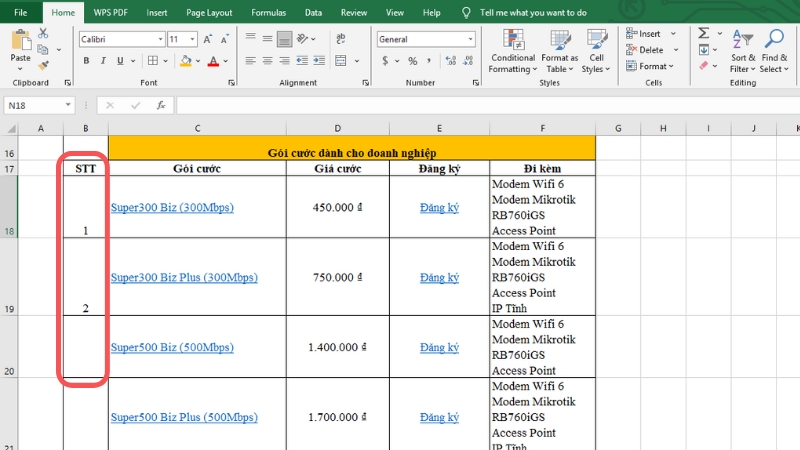The image size is (800, 450).
Task: Open the Formulas ribbon tab
Action: pyautogui.click(x=267, y=13)
